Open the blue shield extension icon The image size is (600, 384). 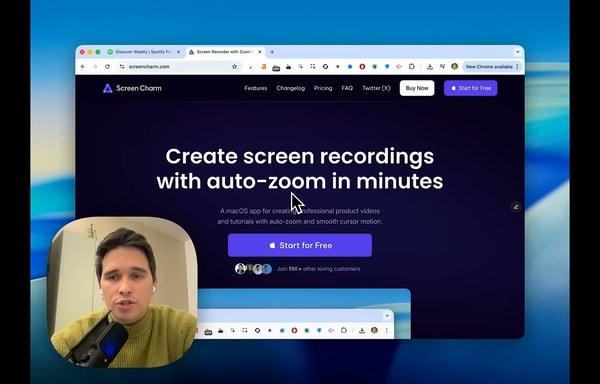click(387, 67)
